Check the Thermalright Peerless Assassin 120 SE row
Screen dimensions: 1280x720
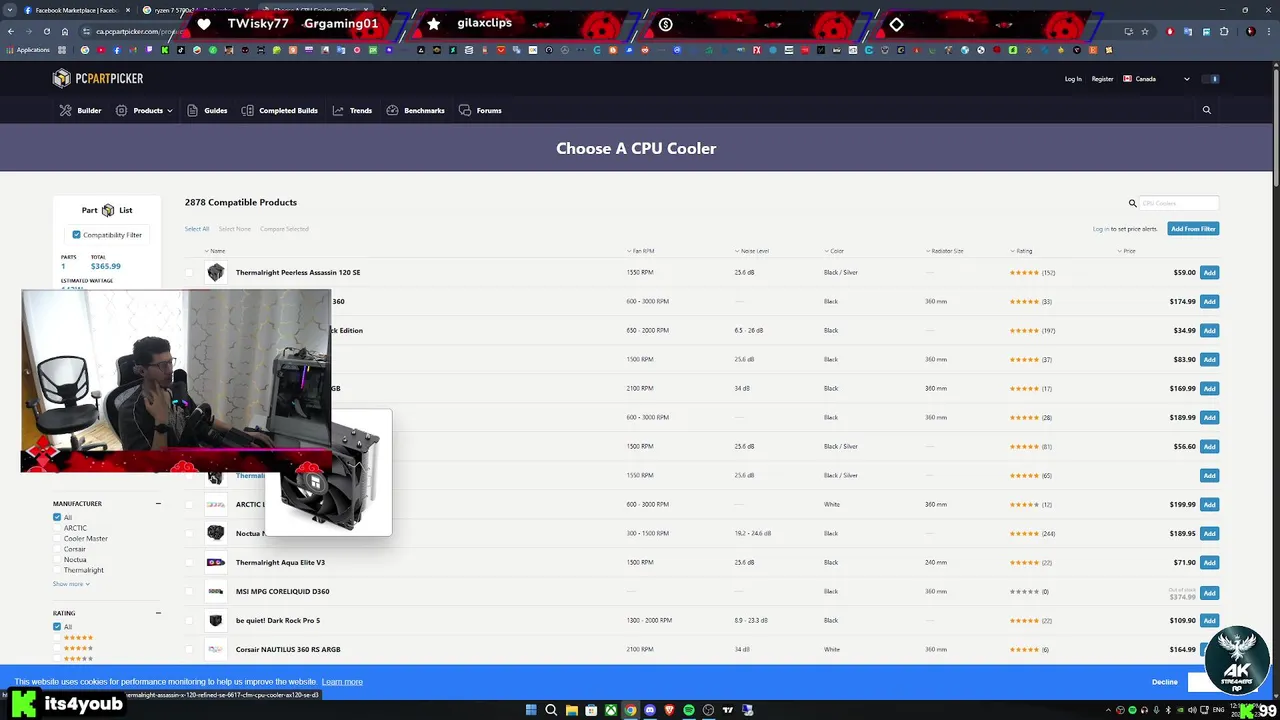pyautogui.click(x=189, y=273)
